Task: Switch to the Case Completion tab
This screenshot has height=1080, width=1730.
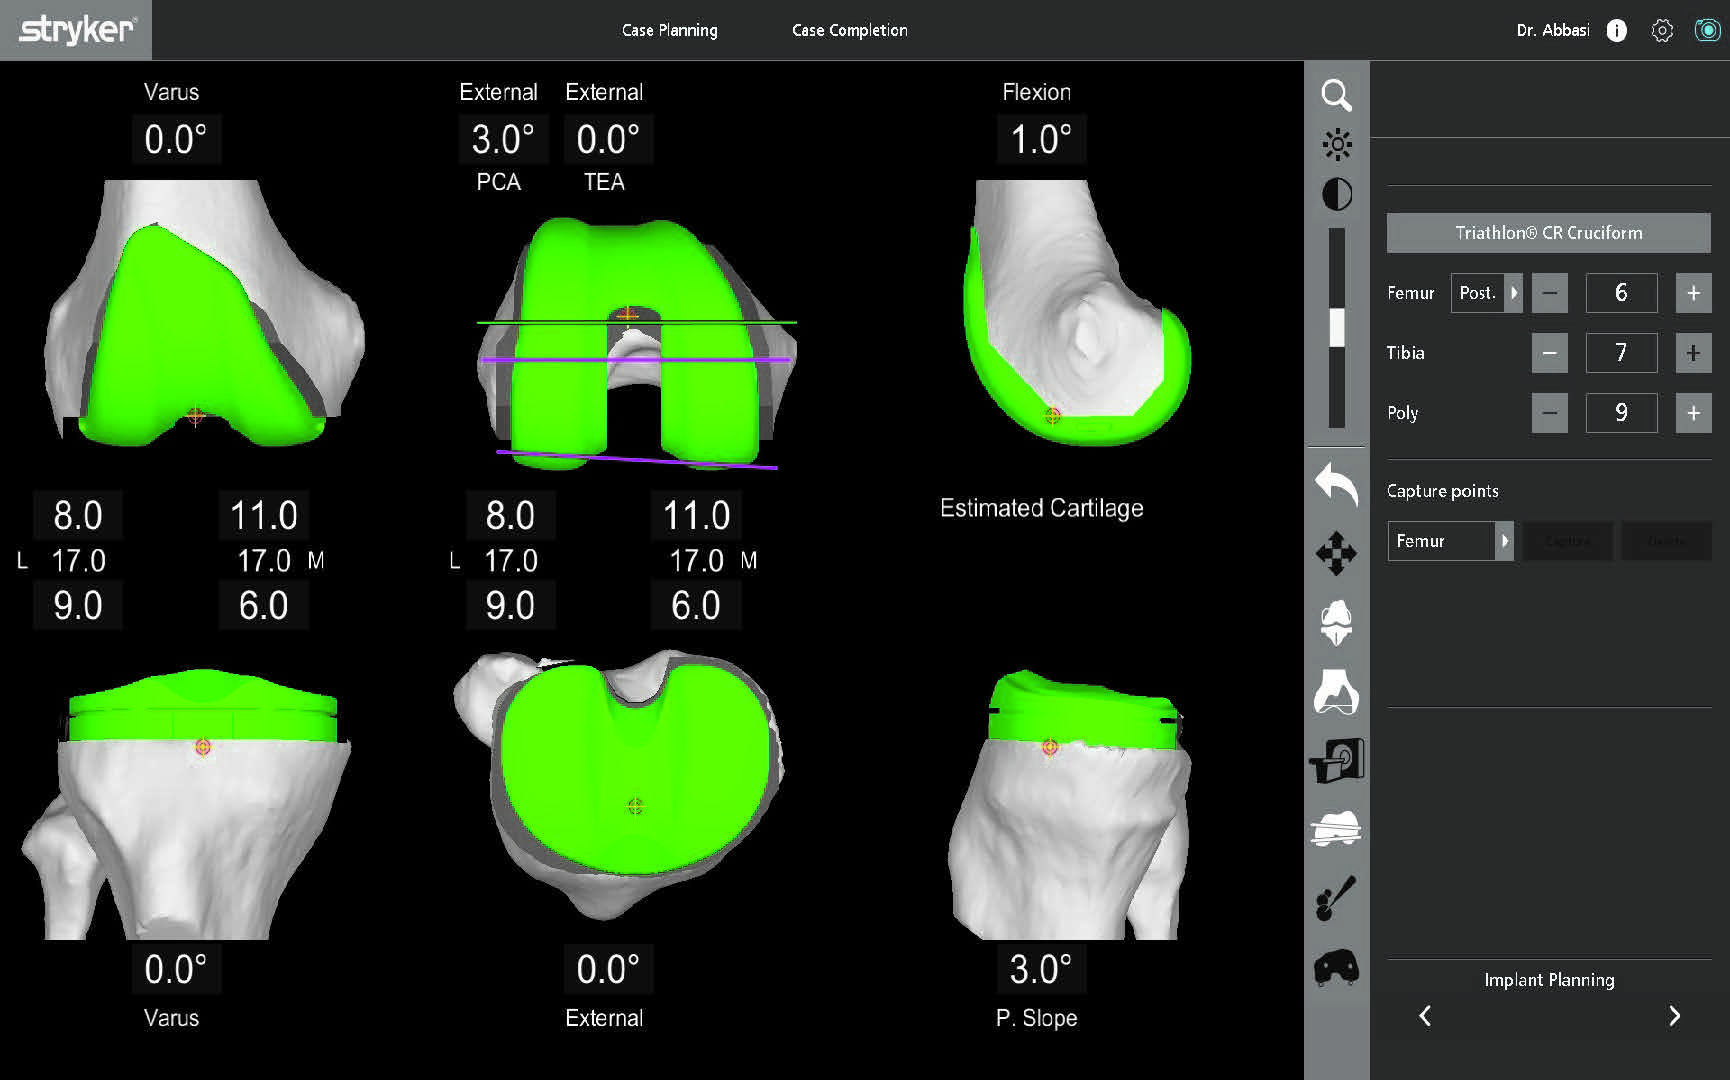Action: click(849, 30)
